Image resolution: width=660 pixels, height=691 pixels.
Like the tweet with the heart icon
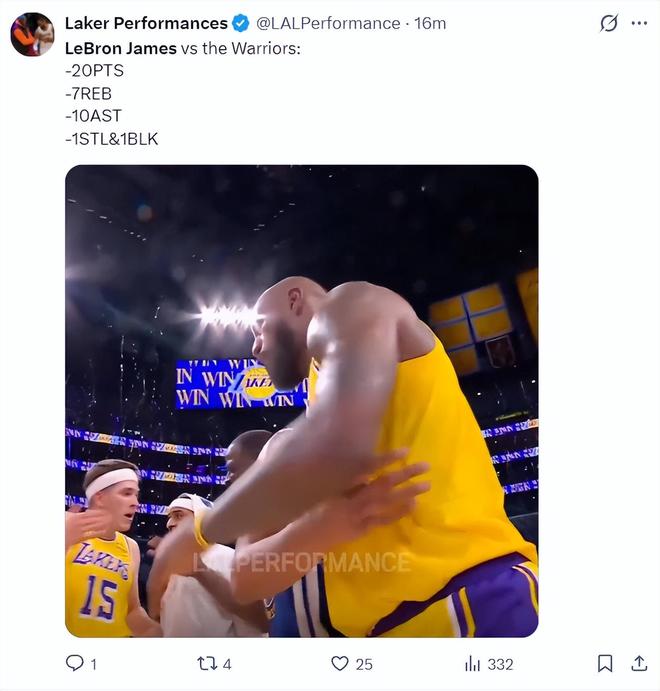(340, 663)
